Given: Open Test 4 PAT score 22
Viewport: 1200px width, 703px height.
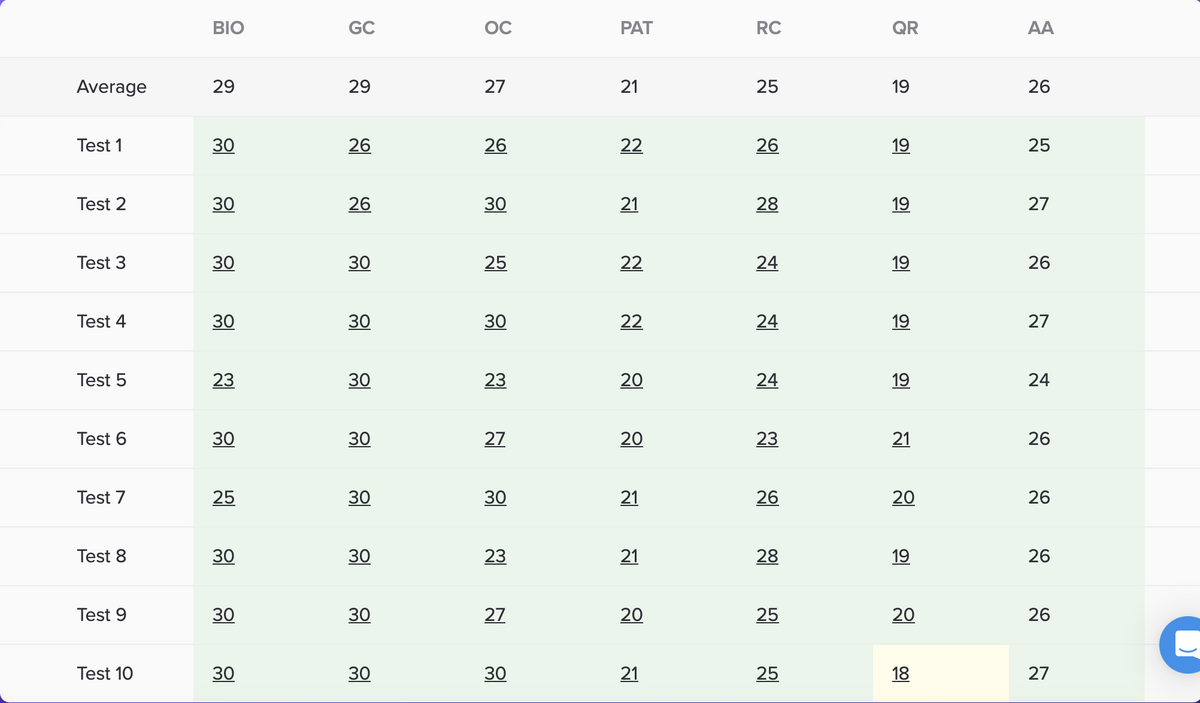Looking at the screenshot, I should [x=631, y=322].
